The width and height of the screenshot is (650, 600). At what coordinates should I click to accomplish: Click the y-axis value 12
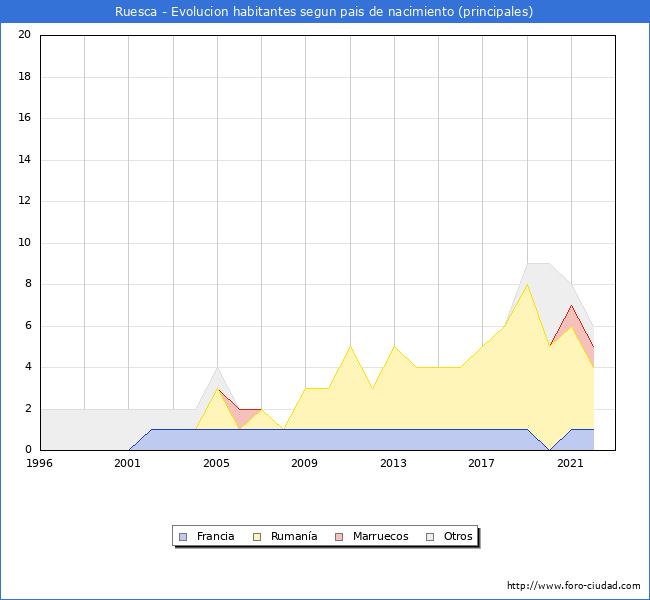click(25, 201)
